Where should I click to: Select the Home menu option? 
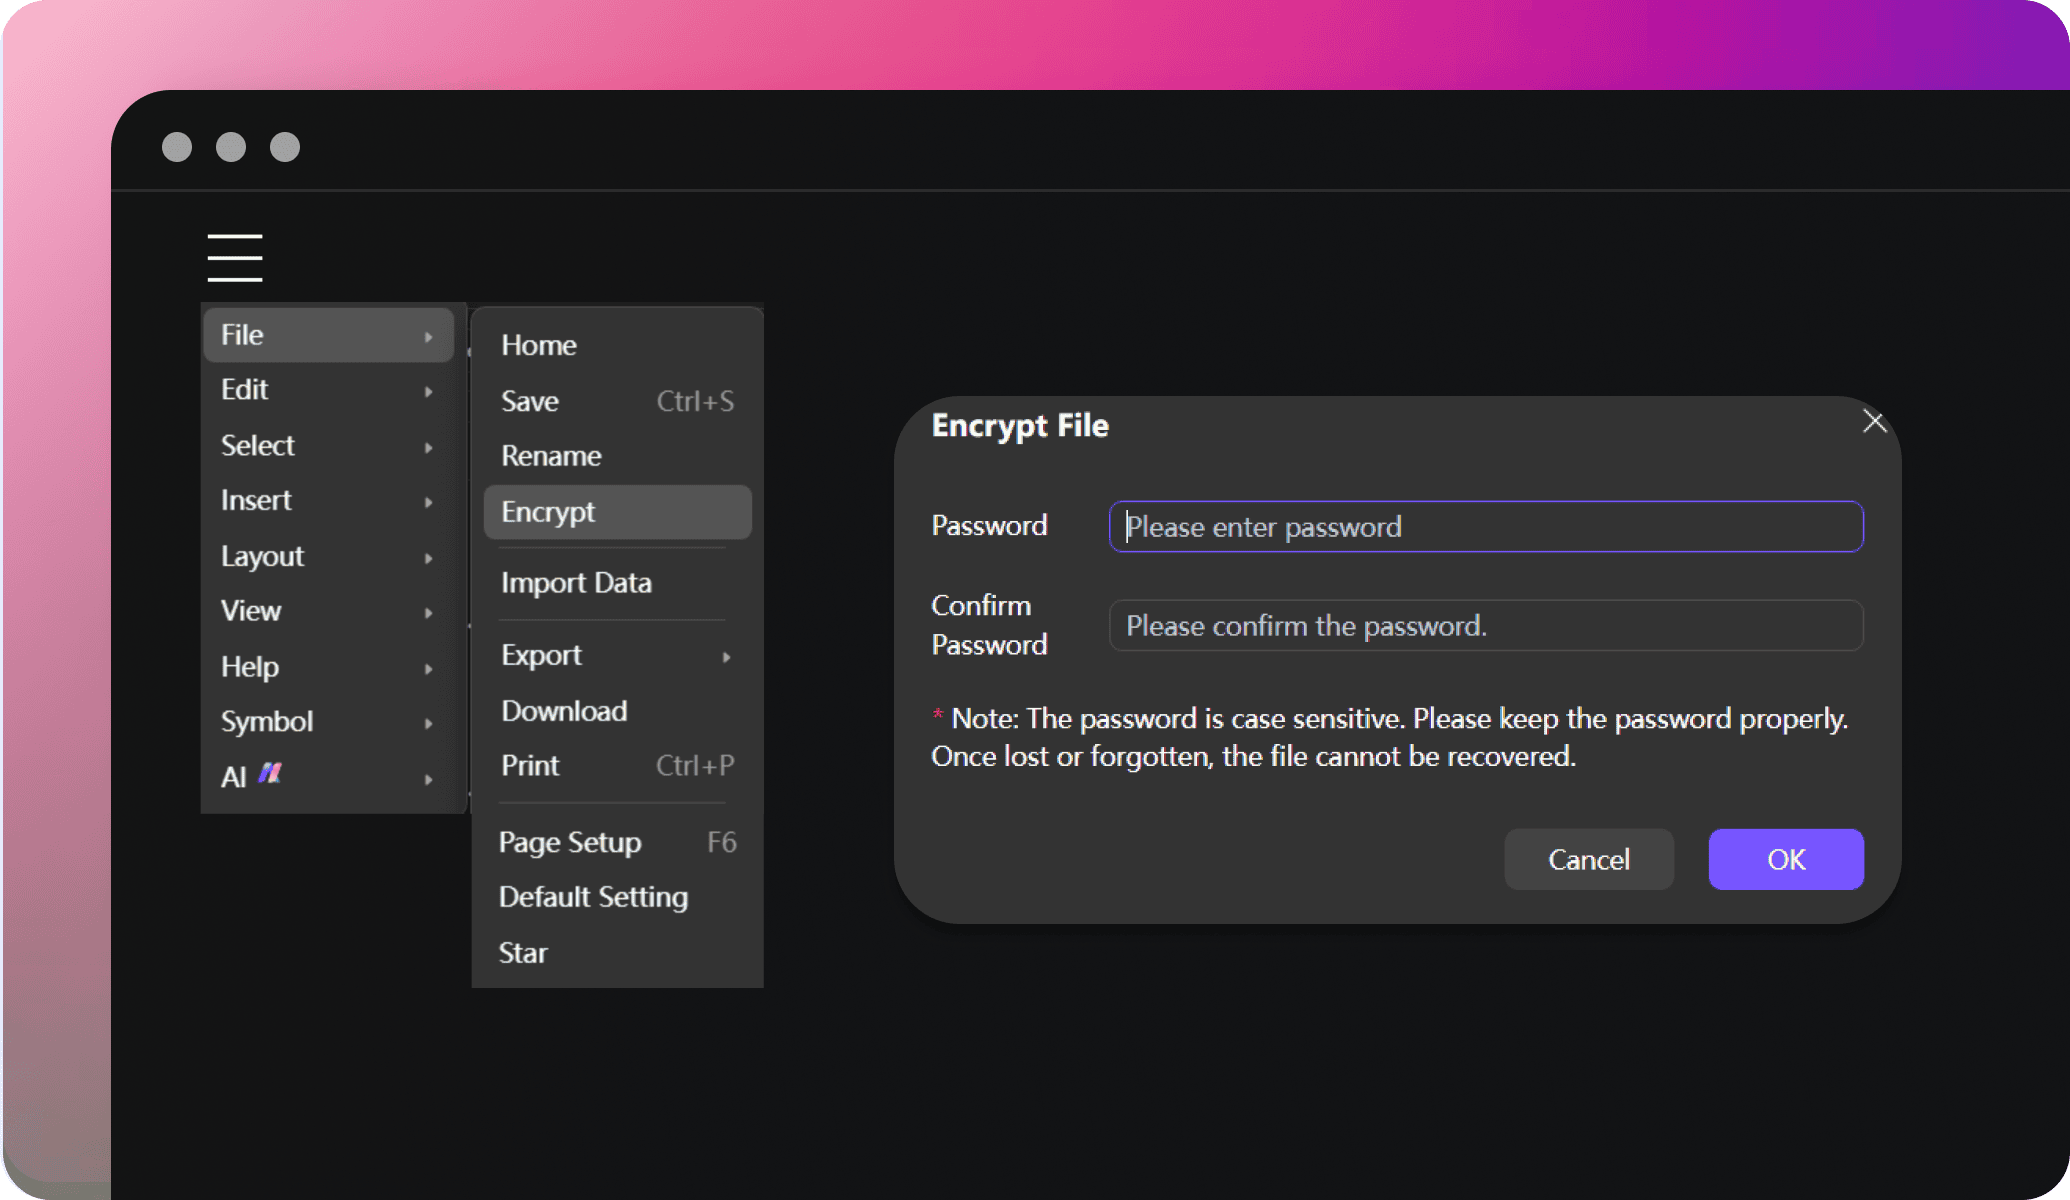tap(539, 344)
